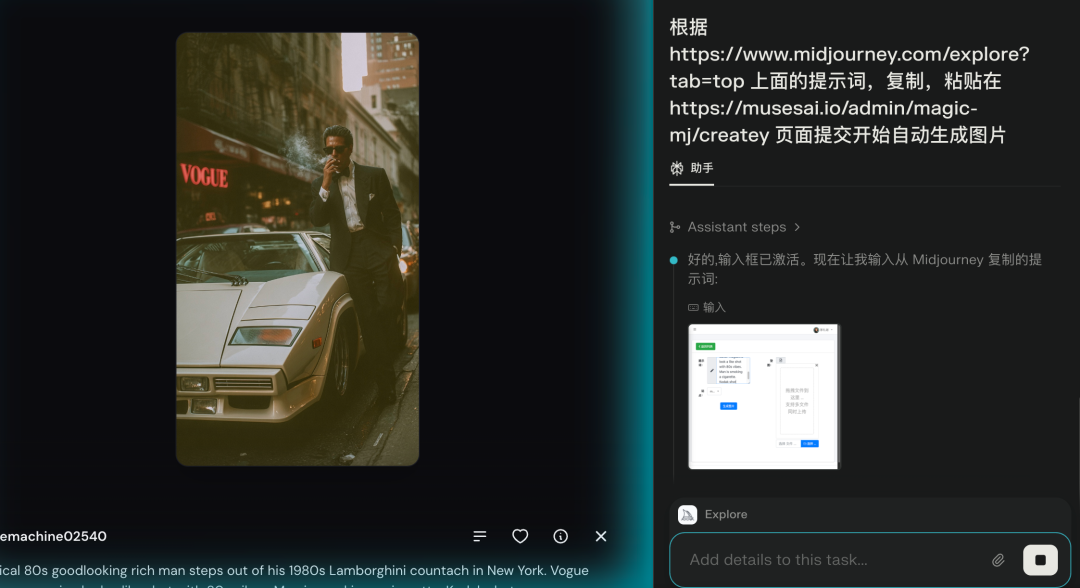
Task: Select the Explore tab chip
Action: (x=725, y=515)
